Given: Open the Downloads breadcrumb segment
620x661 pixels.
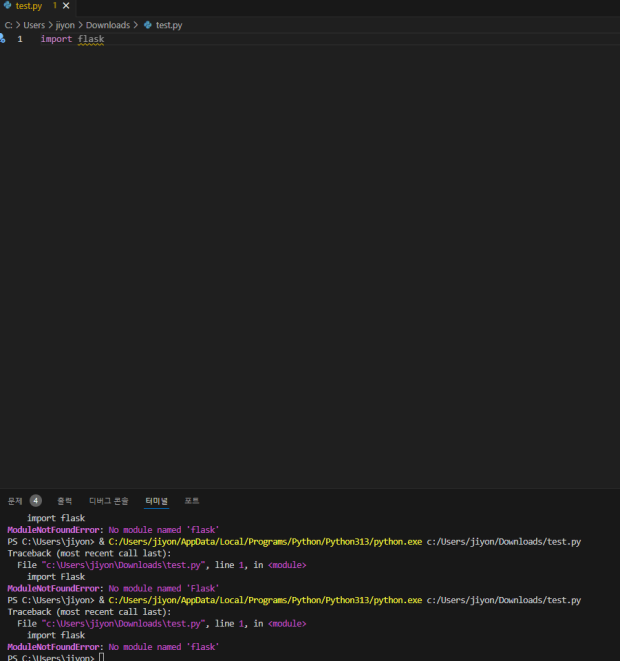Looking at the screenshot, I should tap(108, 25).
